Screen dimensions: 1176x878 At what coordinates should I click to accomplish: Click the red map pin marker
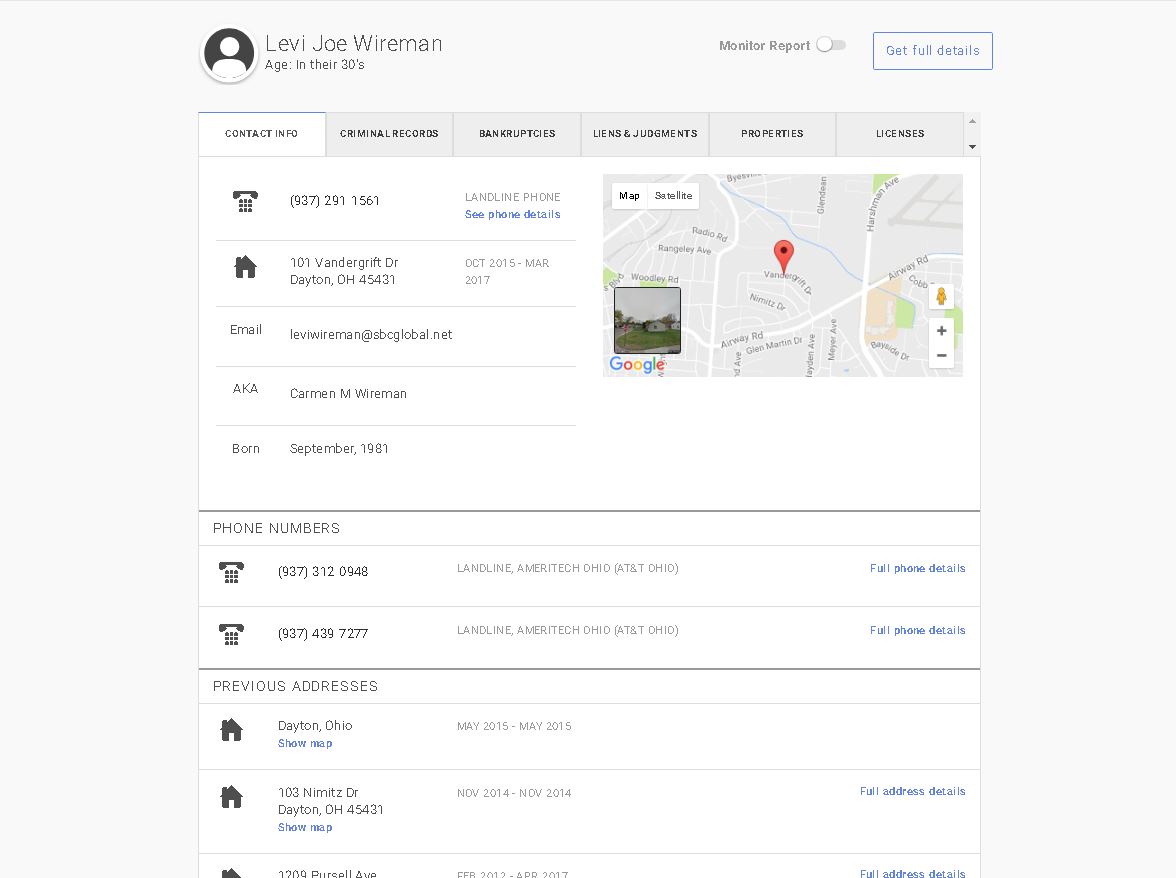784,256
